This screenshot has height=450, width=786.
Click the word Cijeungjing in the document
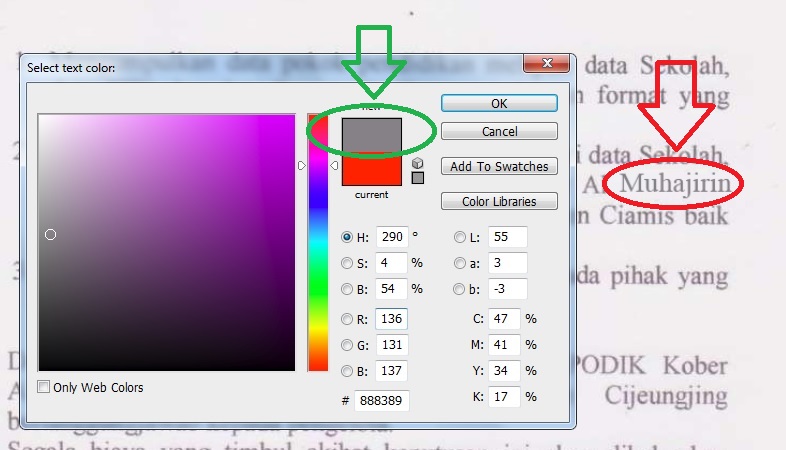pyautogui.click(x=666, y=396)
